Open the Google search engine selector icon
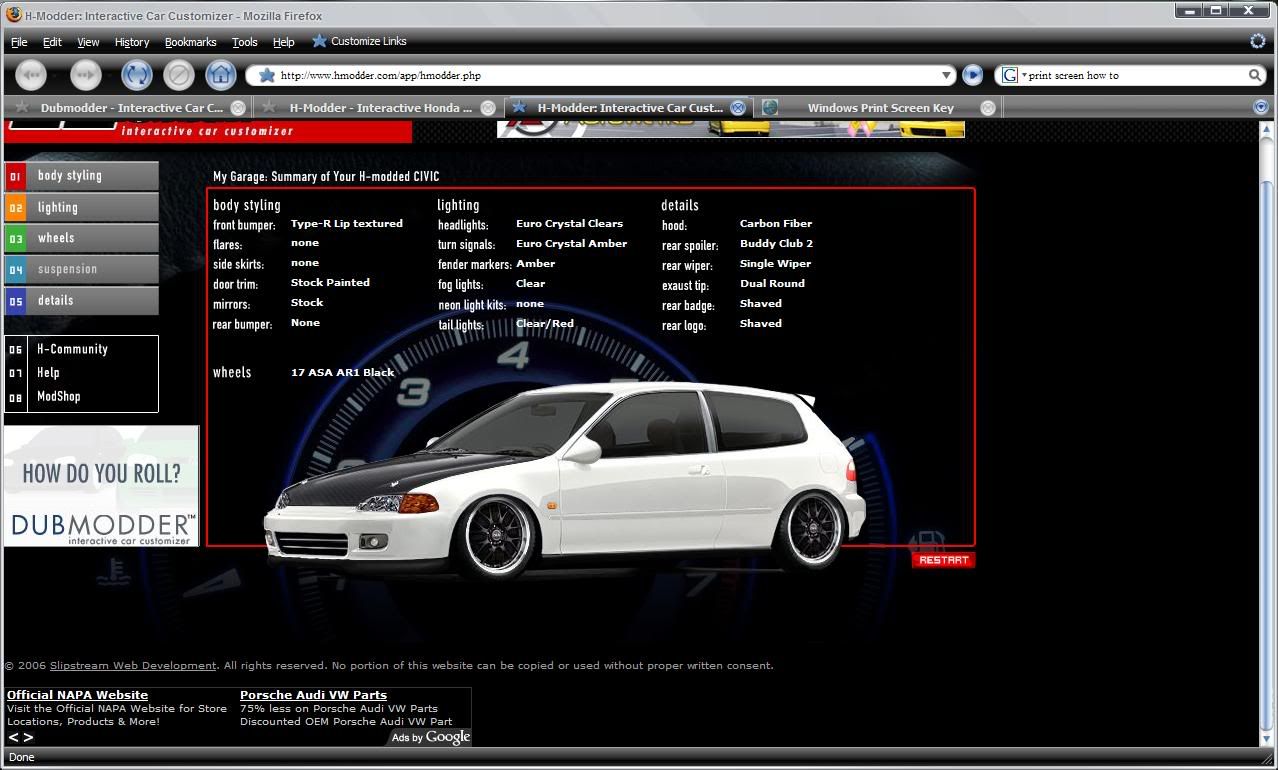This screenshot has height=770, width=1278. (x=1010, y=75)
